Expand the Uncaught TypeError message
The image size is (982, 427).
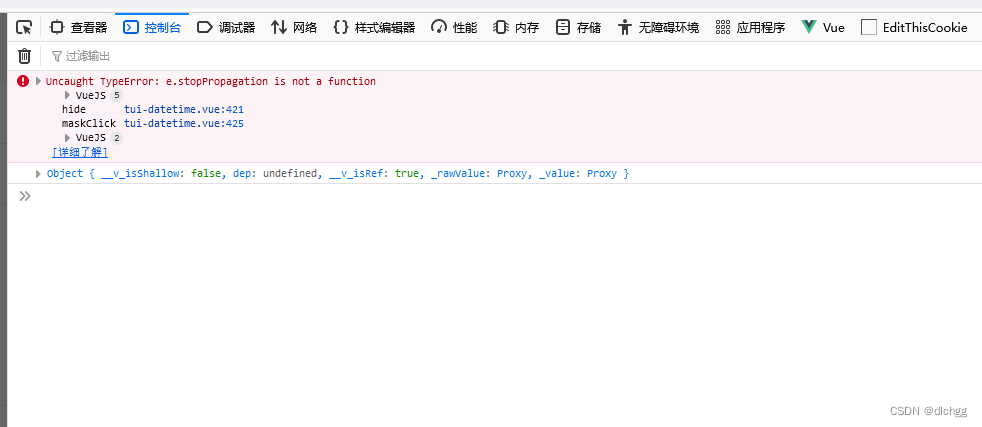tap(38, 81)
